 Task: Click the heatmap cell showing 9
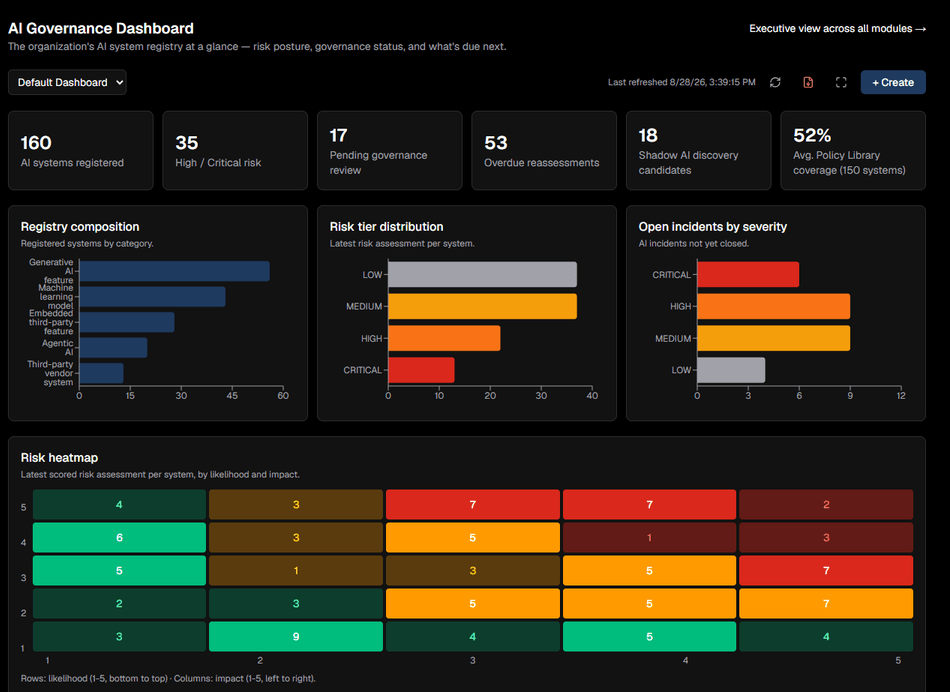click(296, 636)
